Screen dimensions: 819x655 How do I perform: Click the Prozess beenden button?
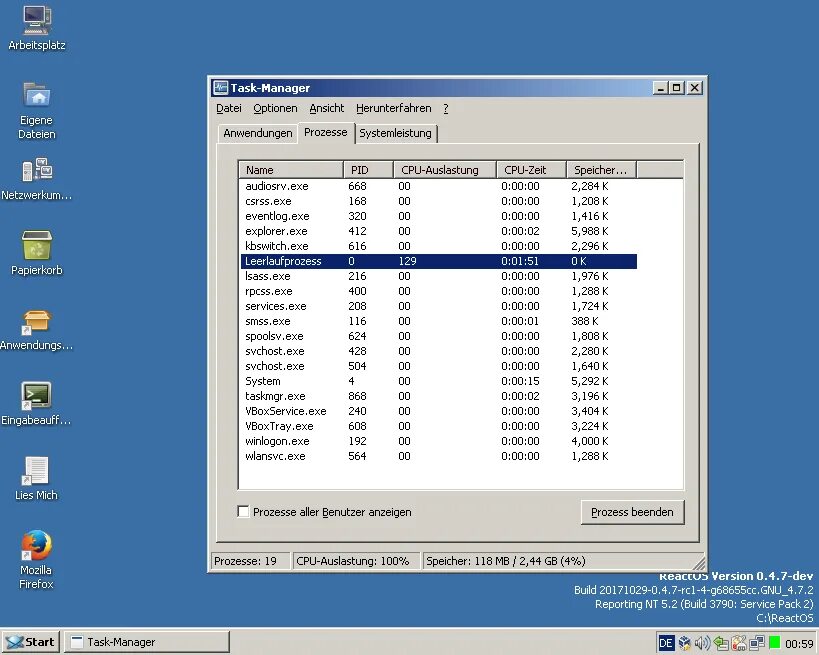coord(632,512)
